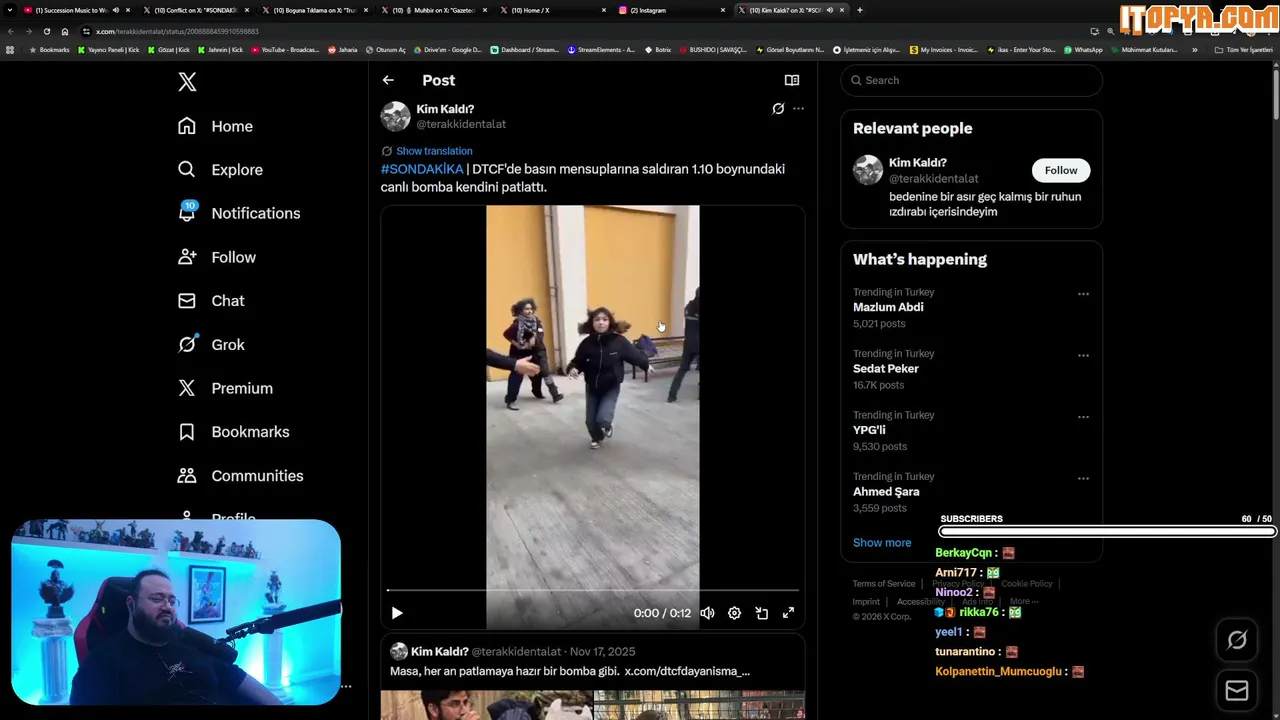Open More options for Ahmed Şara trend
Screen dimensions: 1280x720
[x=1083, y=478]
